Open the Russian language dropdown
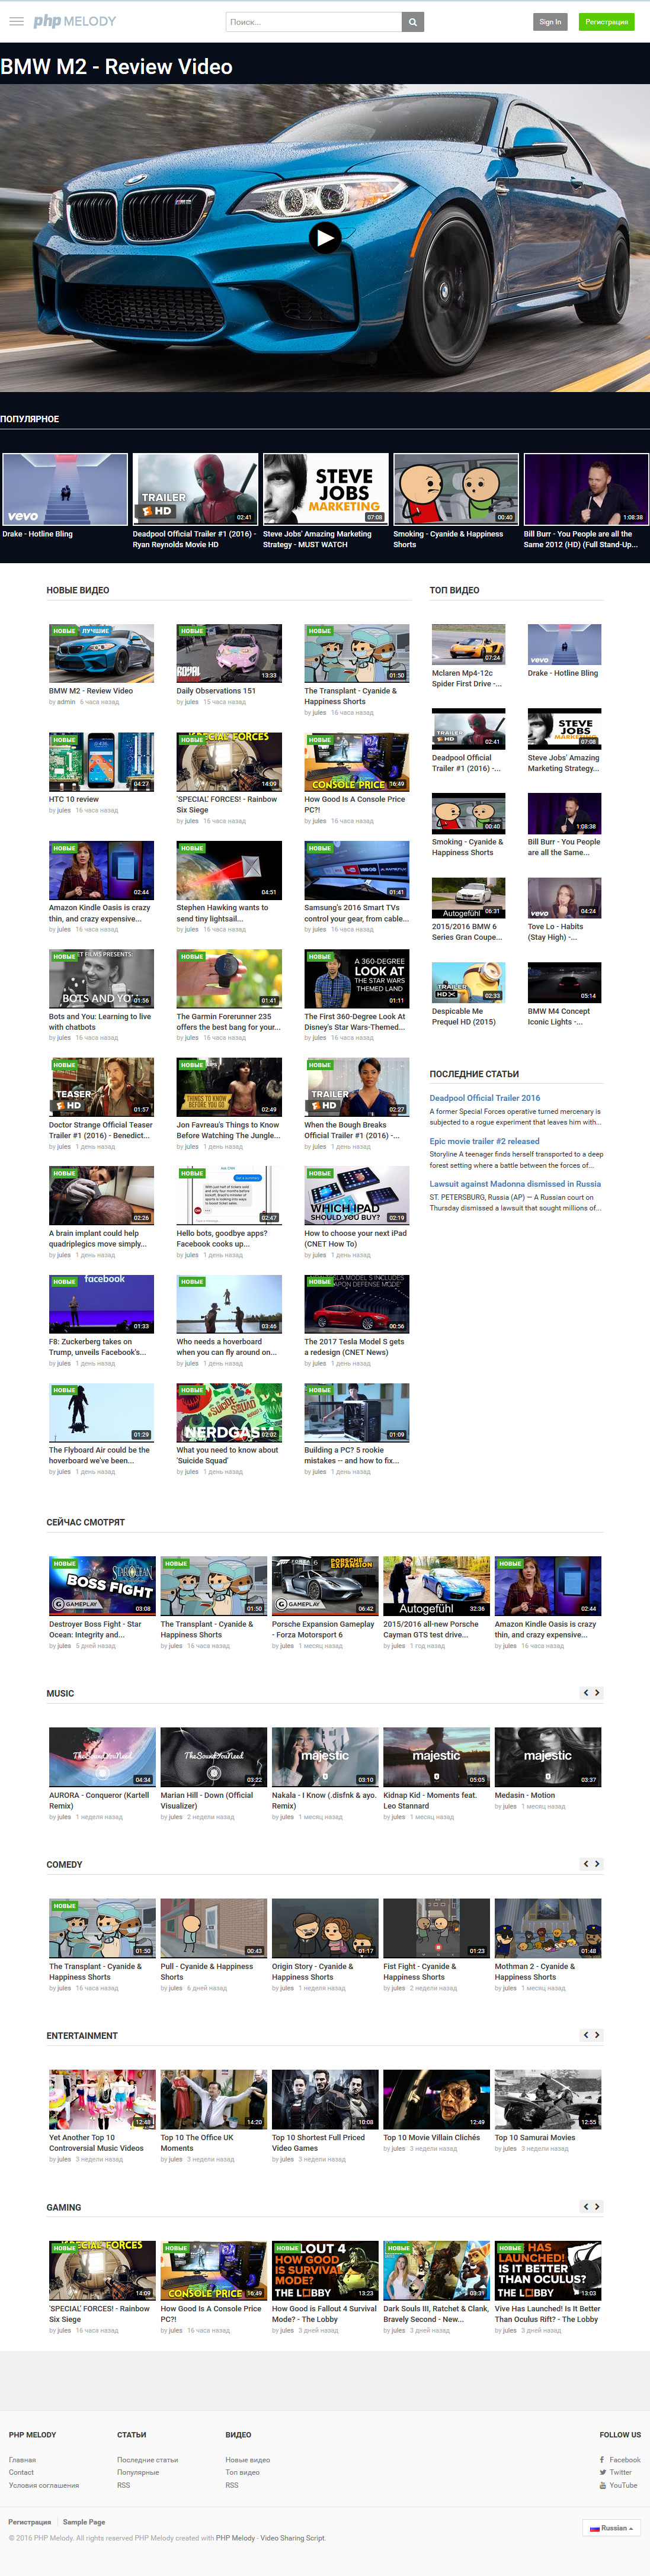 [x=611, y=2528]
